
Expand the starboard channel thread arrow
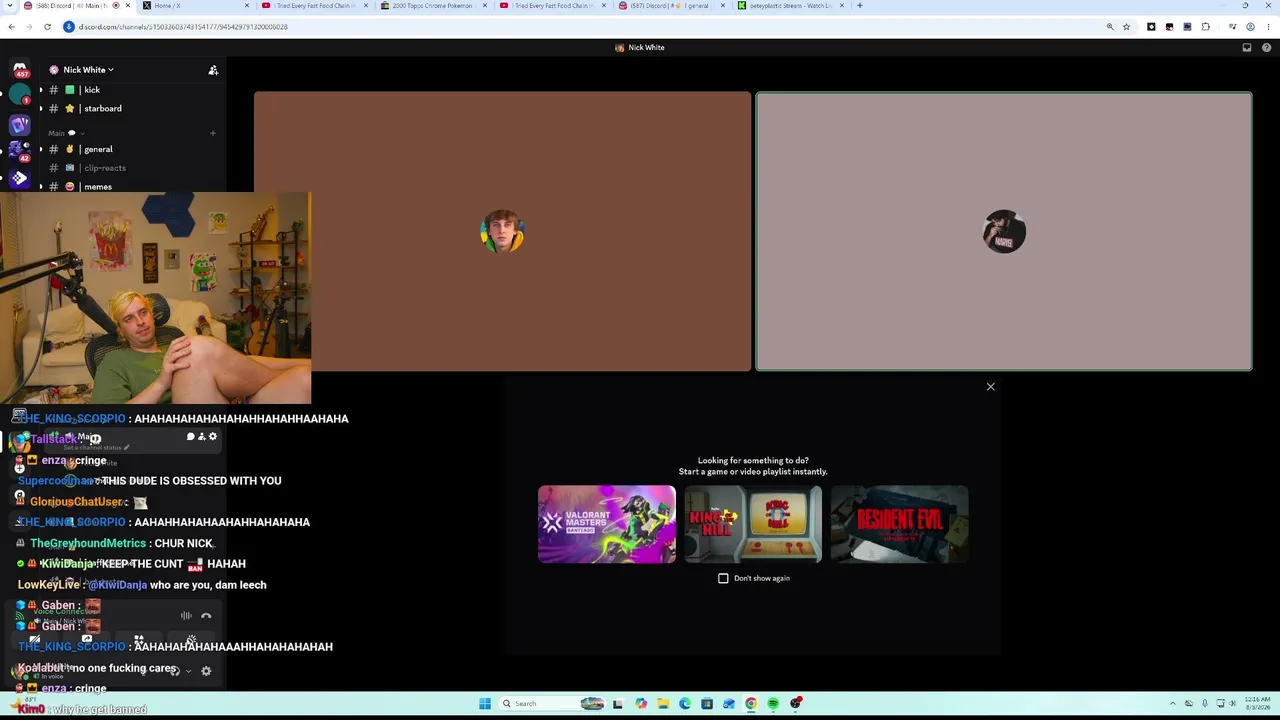pyautogui.click(x=41, y=108)
